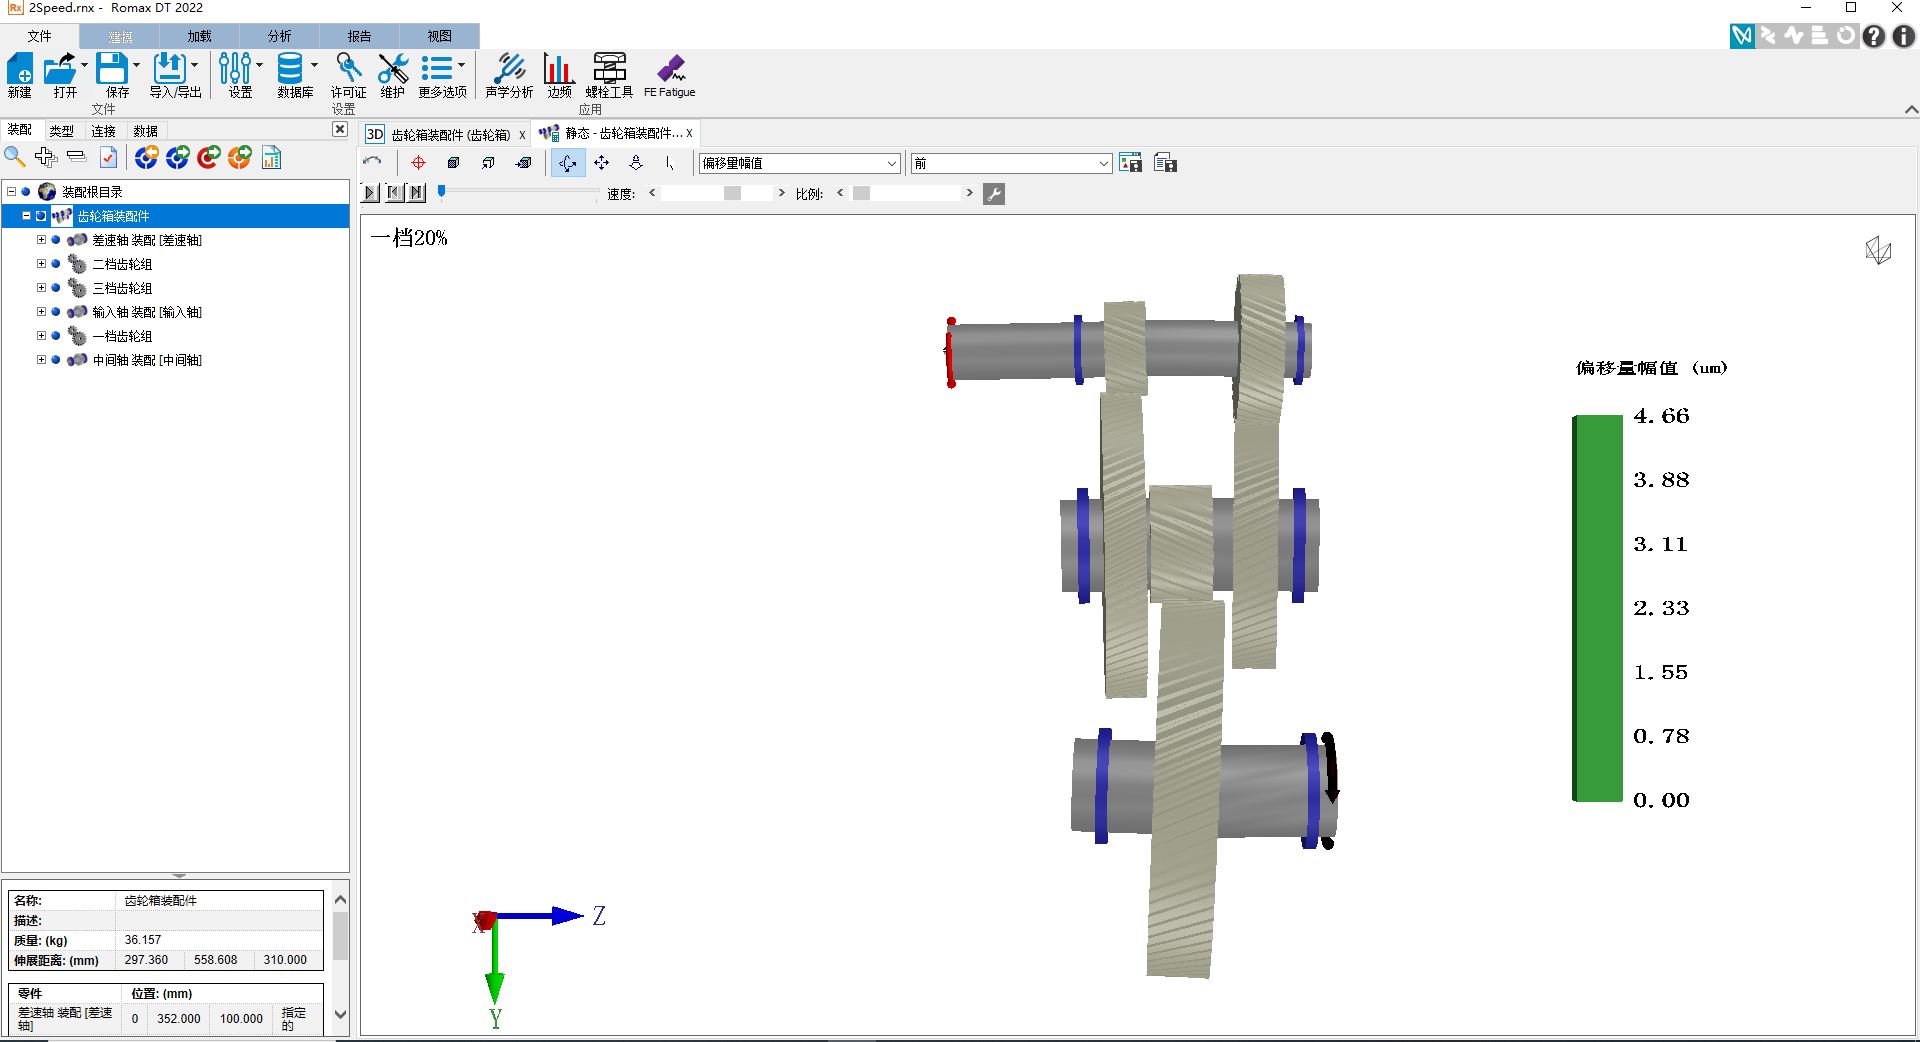
Task: Toggle visibility dot of 差速轴 装配
Action: pos(56,240)
